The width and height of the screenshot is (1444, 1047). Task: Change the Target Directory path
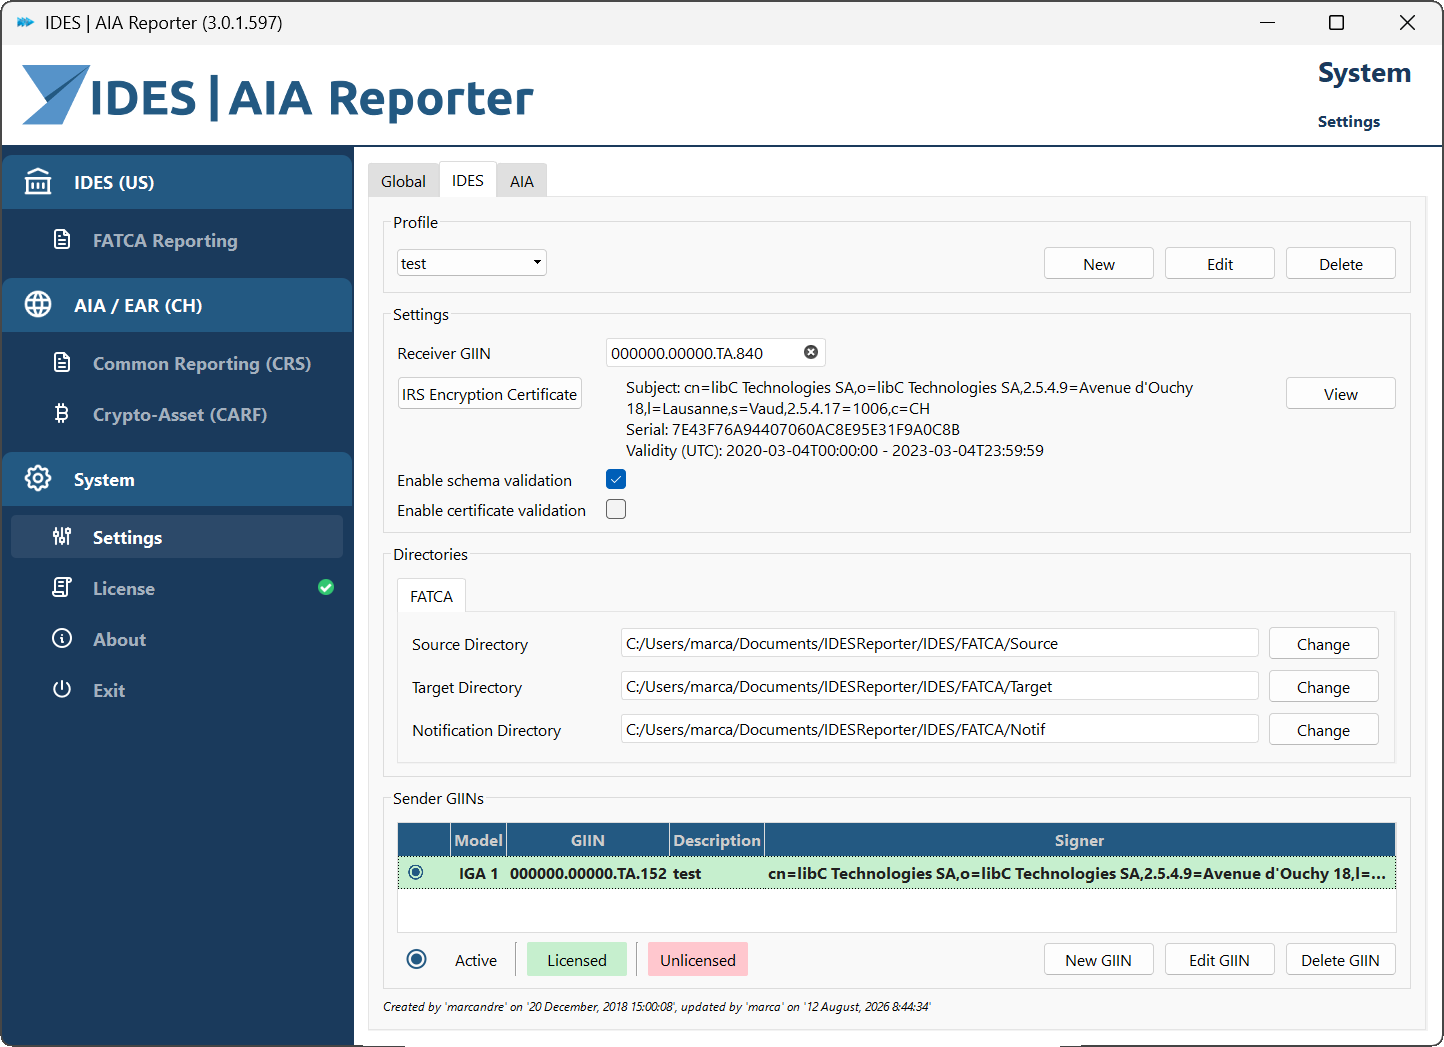[x=1324, y=687]
